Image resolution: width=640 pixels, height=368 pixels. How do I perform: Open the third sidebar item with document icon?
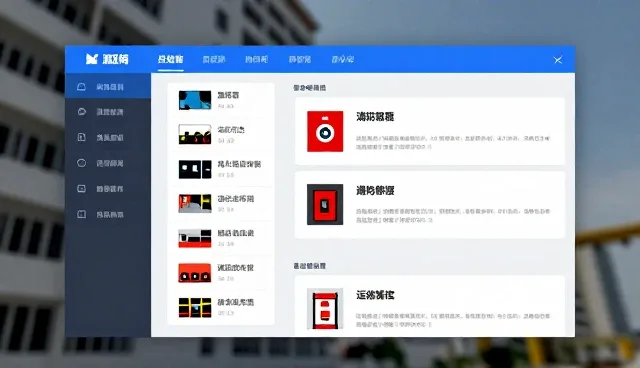pos(108,137)
